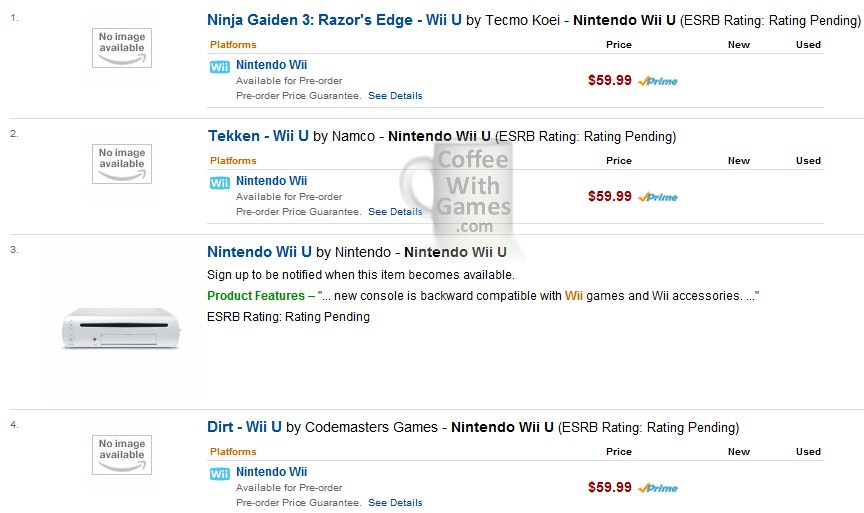
Task: Click Ninja Gaiden's no image available placeholder
Action: pyautogui.click(x=122, y=47)
